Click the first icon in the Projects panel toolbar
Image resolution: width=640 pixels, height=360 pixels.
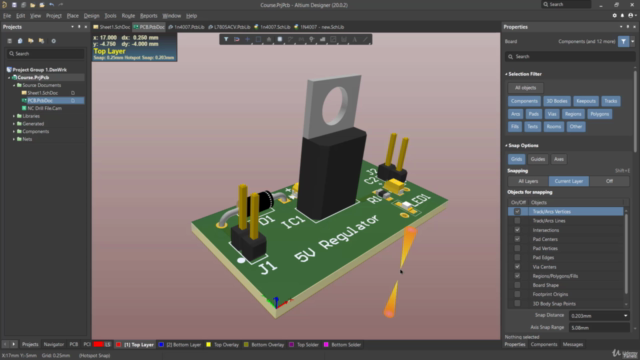[9, 41]
